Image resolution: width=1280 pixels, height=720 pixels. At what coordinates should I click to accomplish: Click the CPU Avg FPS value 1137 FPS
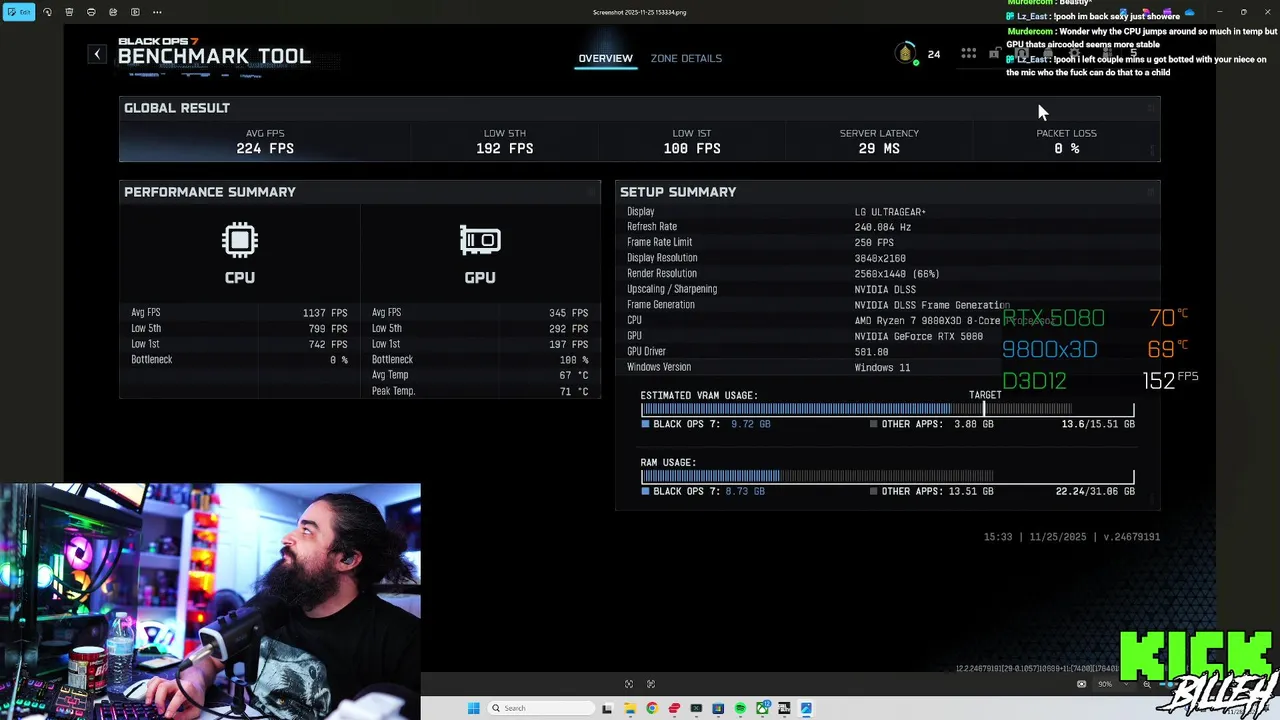click(325, 313)
